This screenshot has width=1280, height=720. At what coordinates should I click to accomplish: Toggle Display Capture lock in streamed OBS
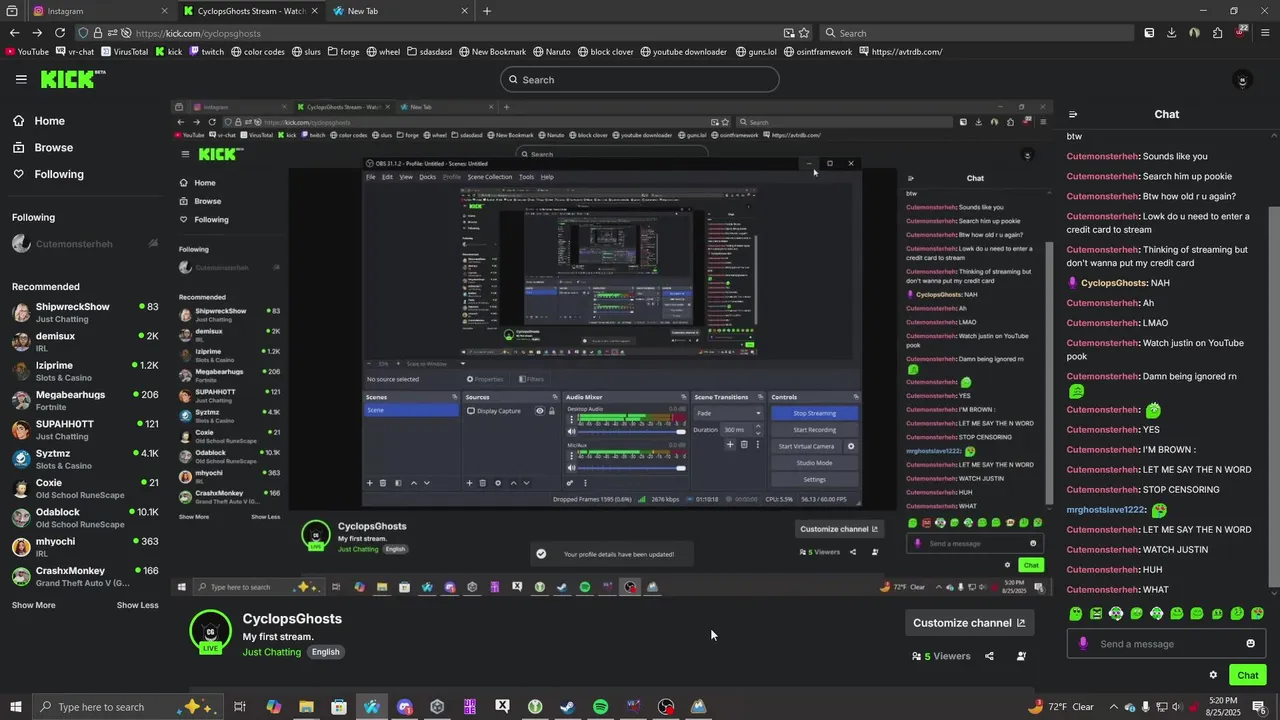552,411
